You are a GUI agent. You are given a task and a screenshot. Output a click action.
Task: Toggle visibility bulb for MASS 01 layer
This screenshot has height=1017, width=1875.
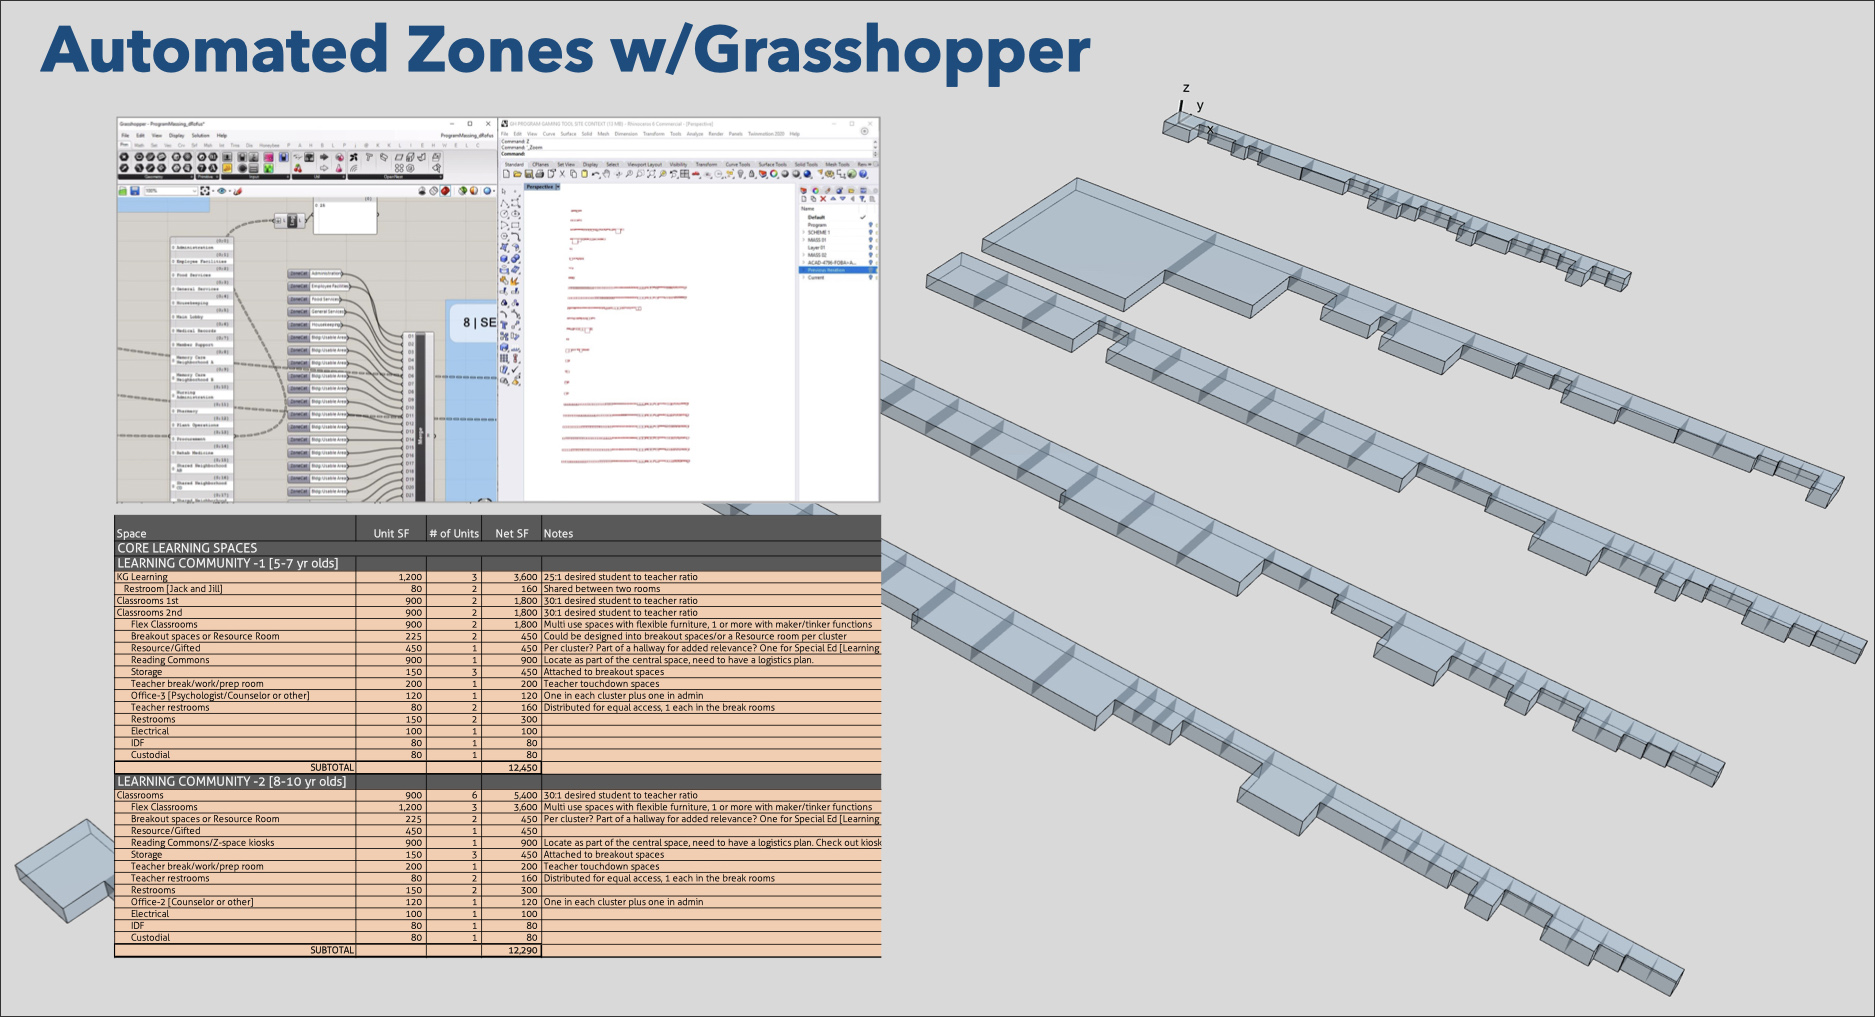(870, 240)
